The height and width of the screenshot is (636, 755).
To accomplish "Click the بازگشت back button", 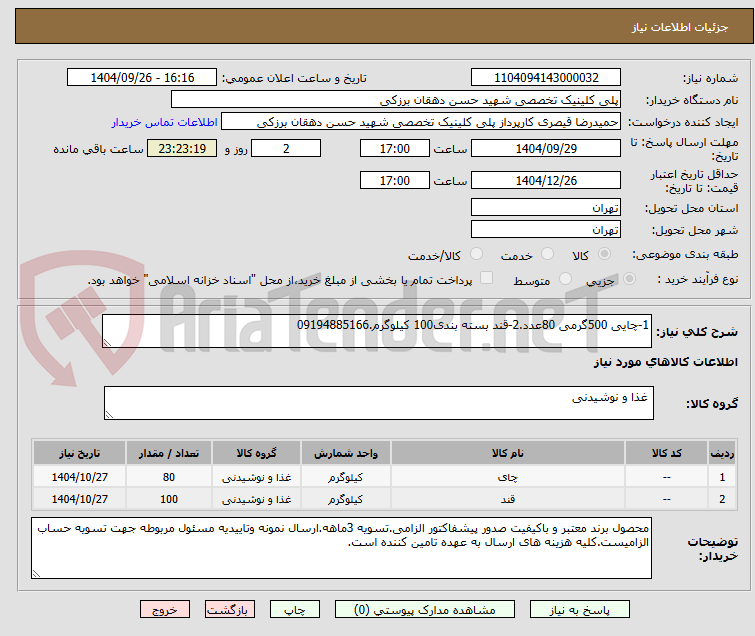I will (x=230, y=610).
